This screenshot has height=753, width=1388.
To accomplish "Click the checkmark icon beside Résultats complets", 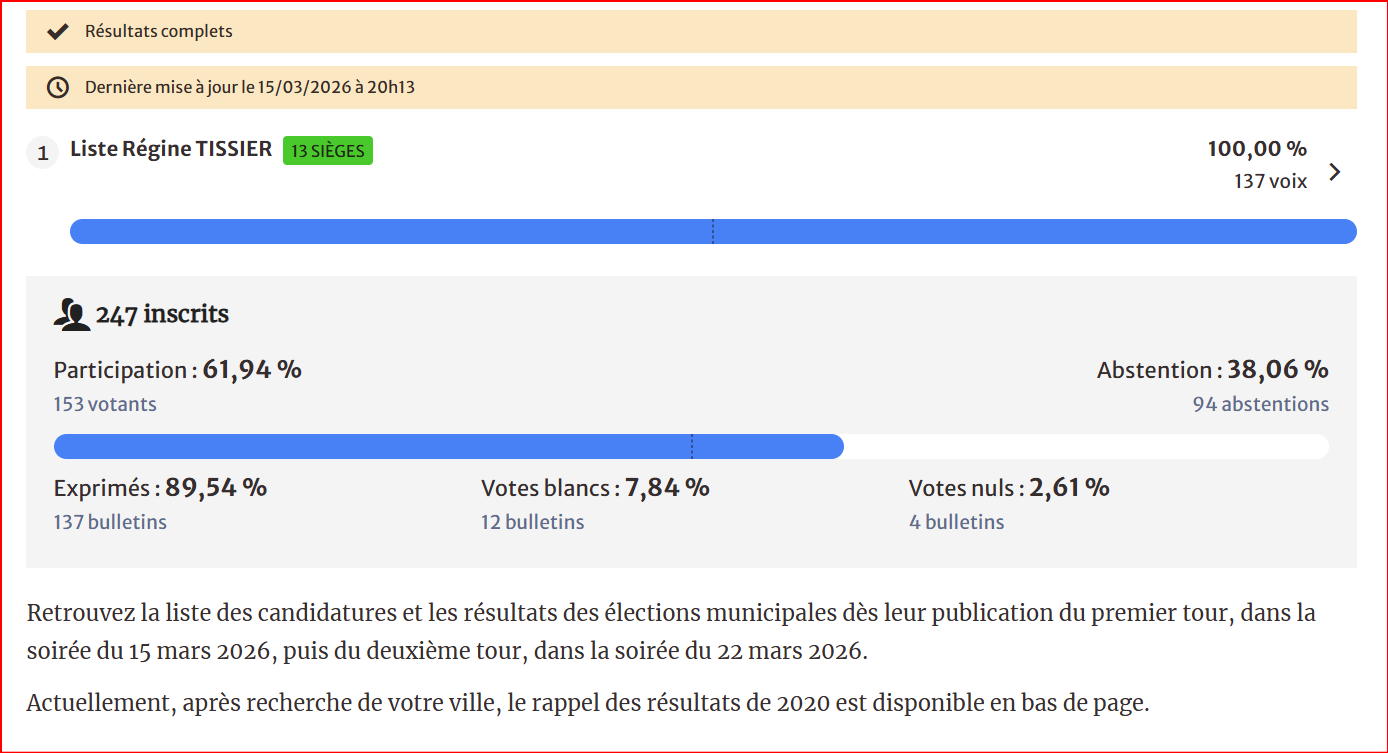I will click(x=57, y=31).
